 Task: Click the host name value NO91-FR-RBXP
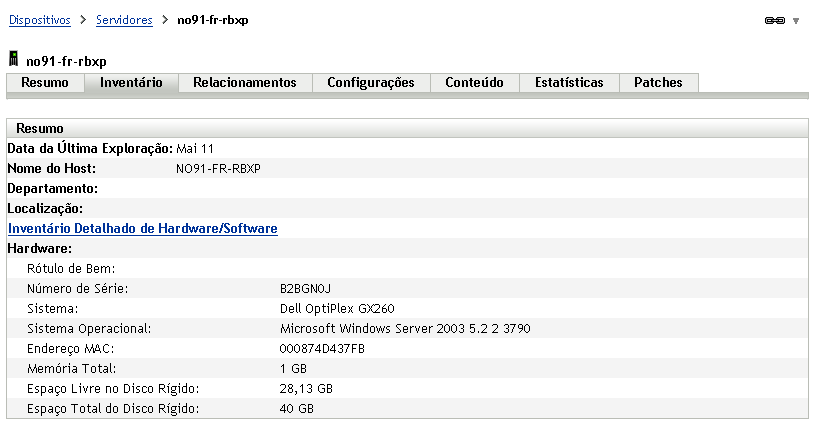[x=218, y=169]
